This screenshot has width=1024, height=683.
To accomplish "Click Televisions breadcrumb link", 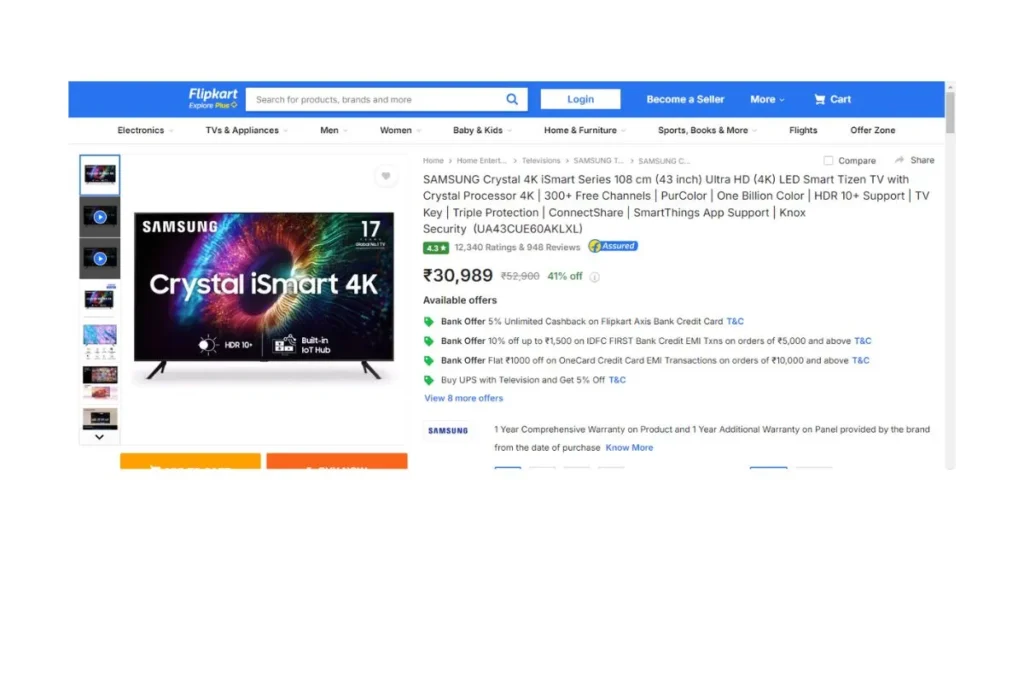I will pyautogui.click(x=541, y=161).
